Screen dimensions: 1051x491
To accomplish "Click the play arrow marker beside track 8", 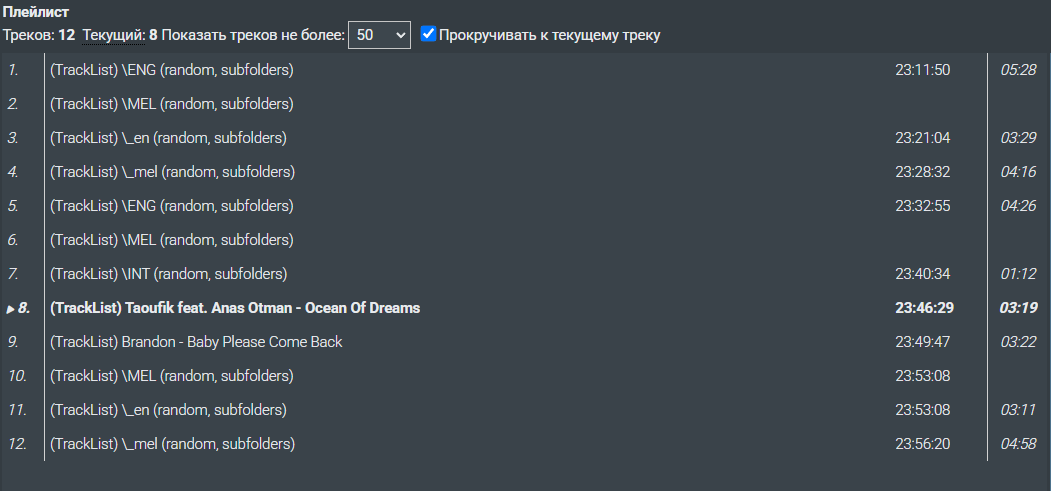I will tap(10, 308).
